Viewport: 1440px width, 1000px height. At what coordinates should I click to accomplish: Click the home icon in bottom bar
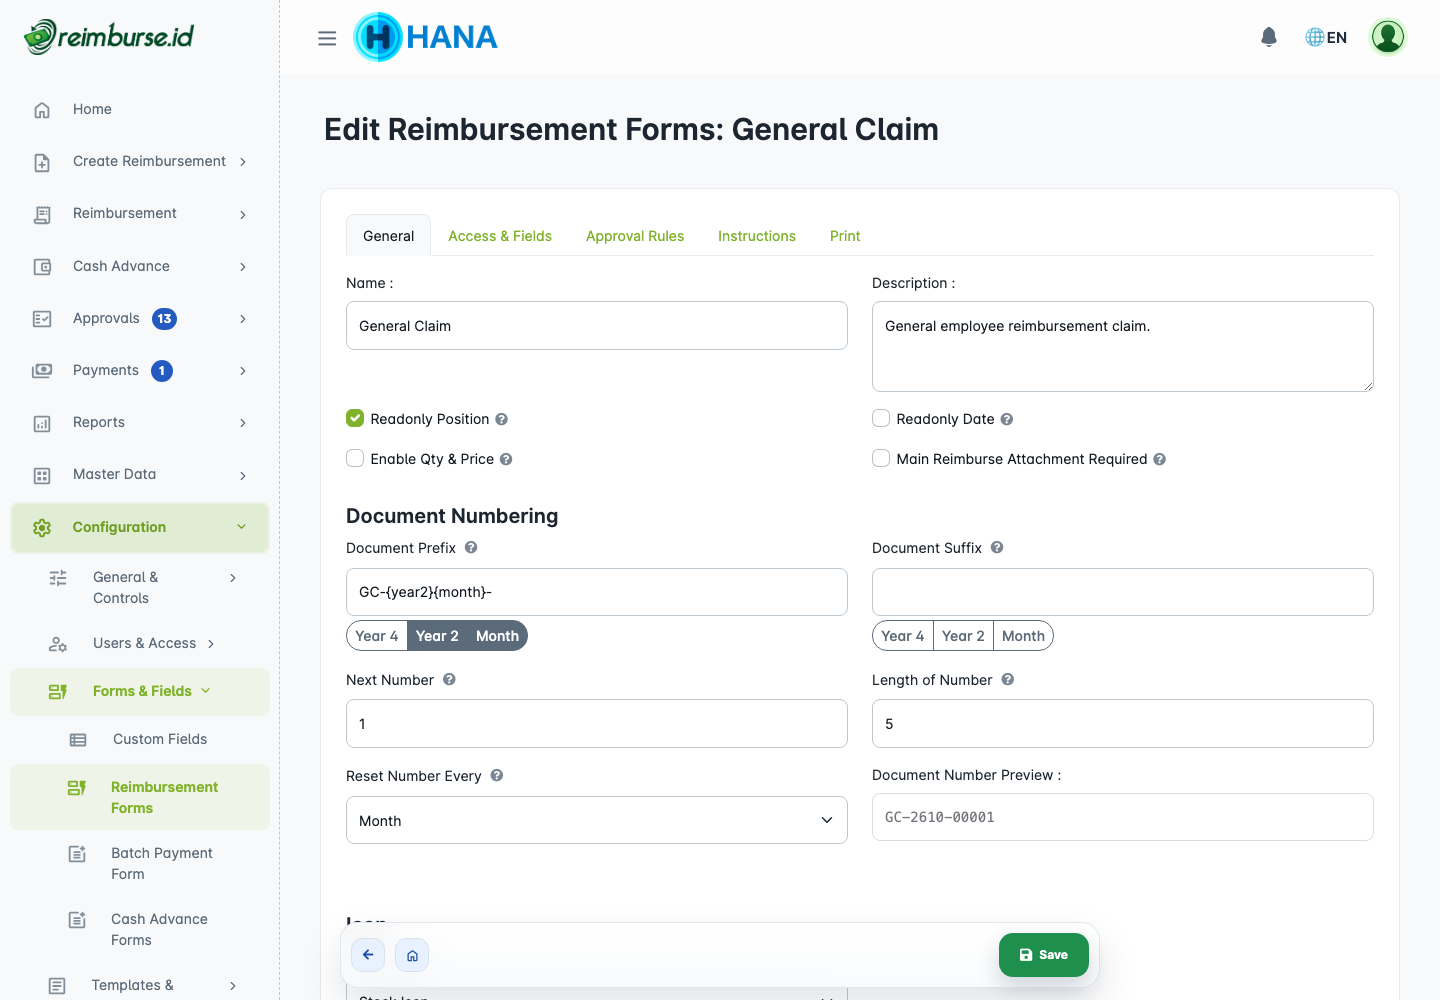[x=412, y=955]
